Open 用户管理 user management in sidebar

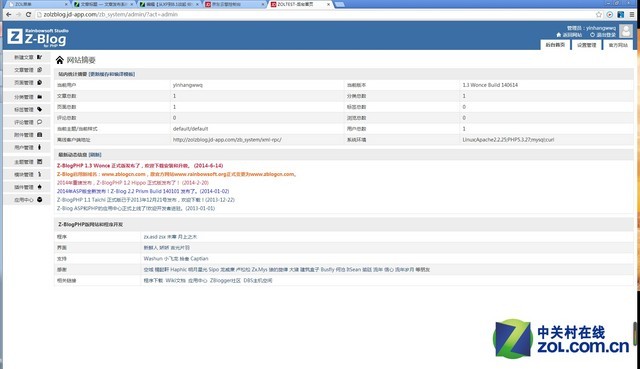click(27, 147)
